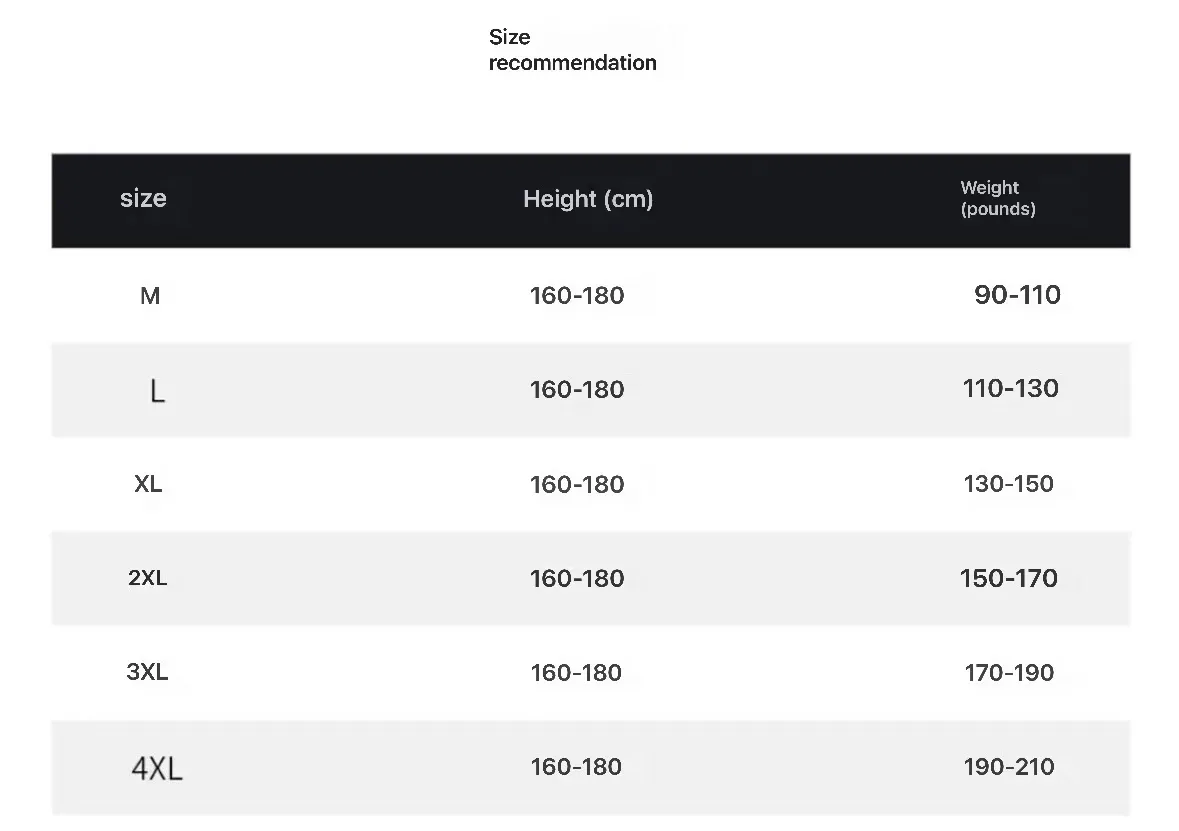The width and height of the screenshot is (1179, 831).
Task: Click the height value in the 2XL row
Action: pyautogui.click(x=577, y=579)
